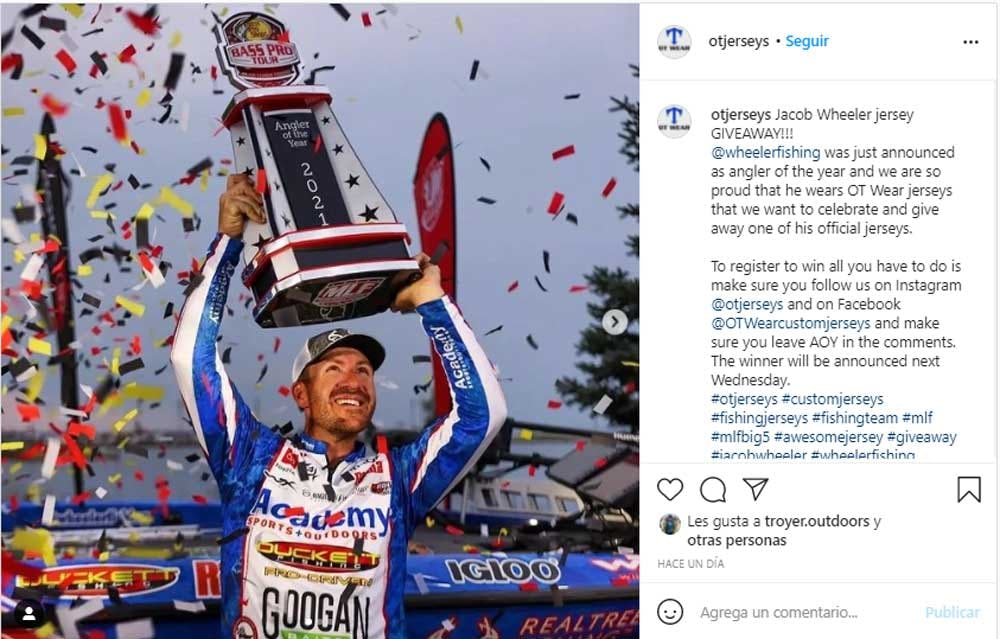The image size is (1000, 639).
Task: Open comments via speech bubble icon
Action: 713,490
